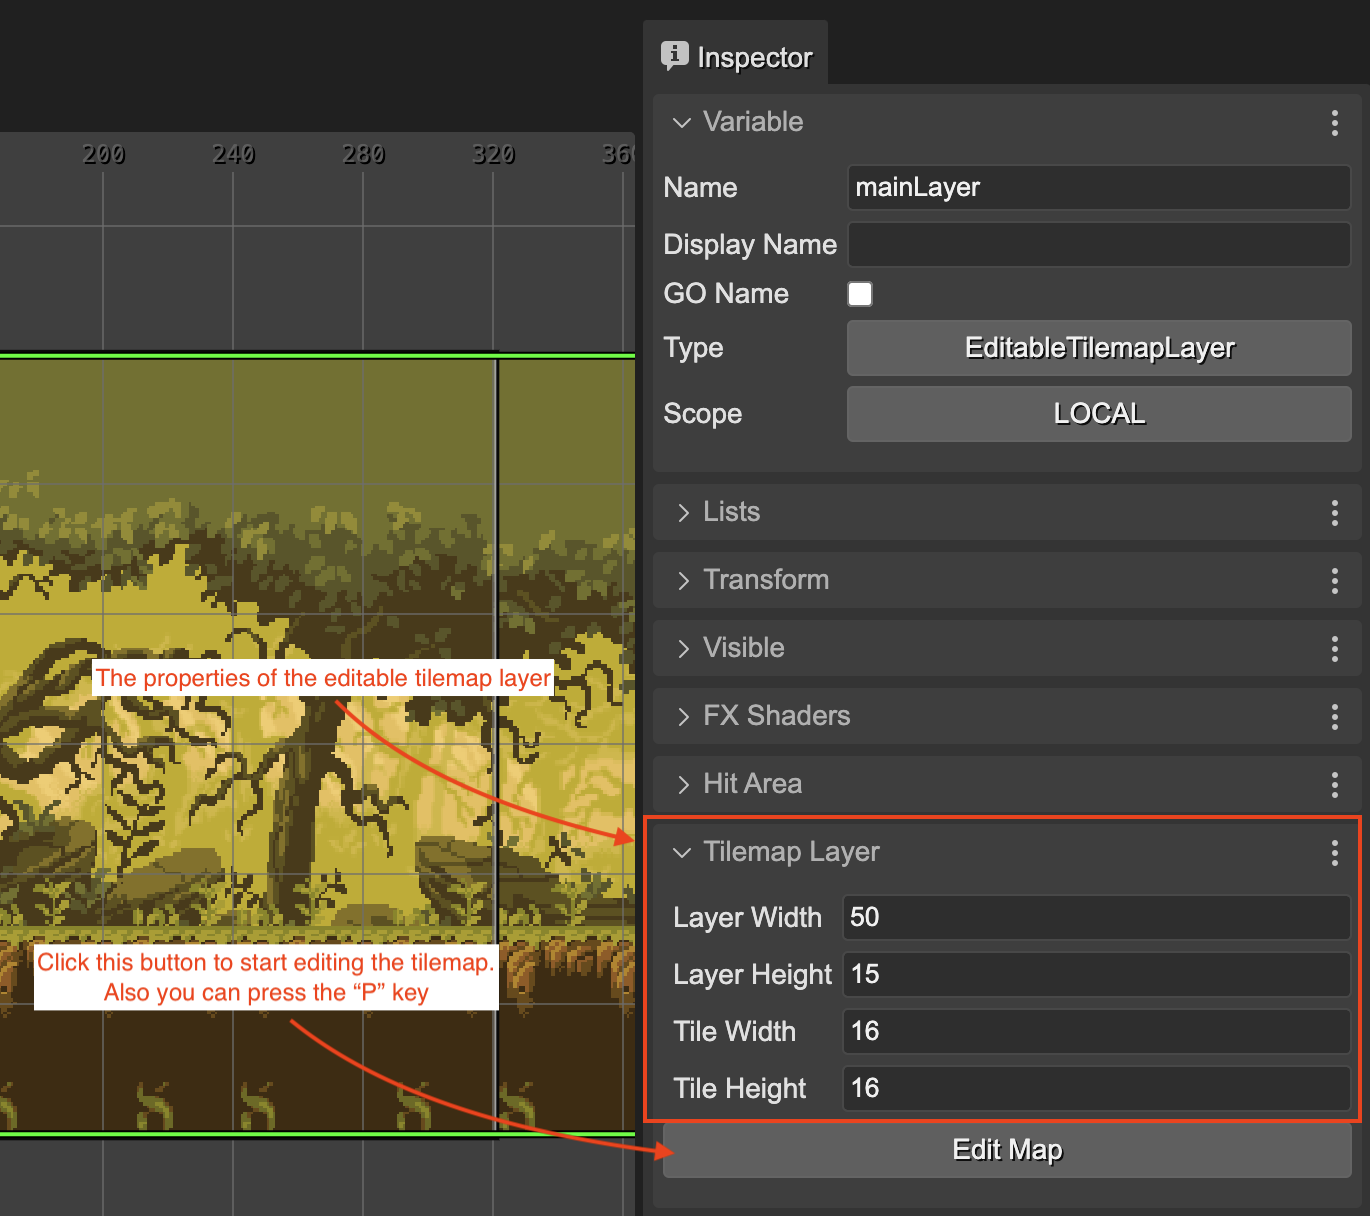Toggle the EditableTilemapLayer type selector
Viewport: 1370px width, 1216px height.
[1098, 348]
